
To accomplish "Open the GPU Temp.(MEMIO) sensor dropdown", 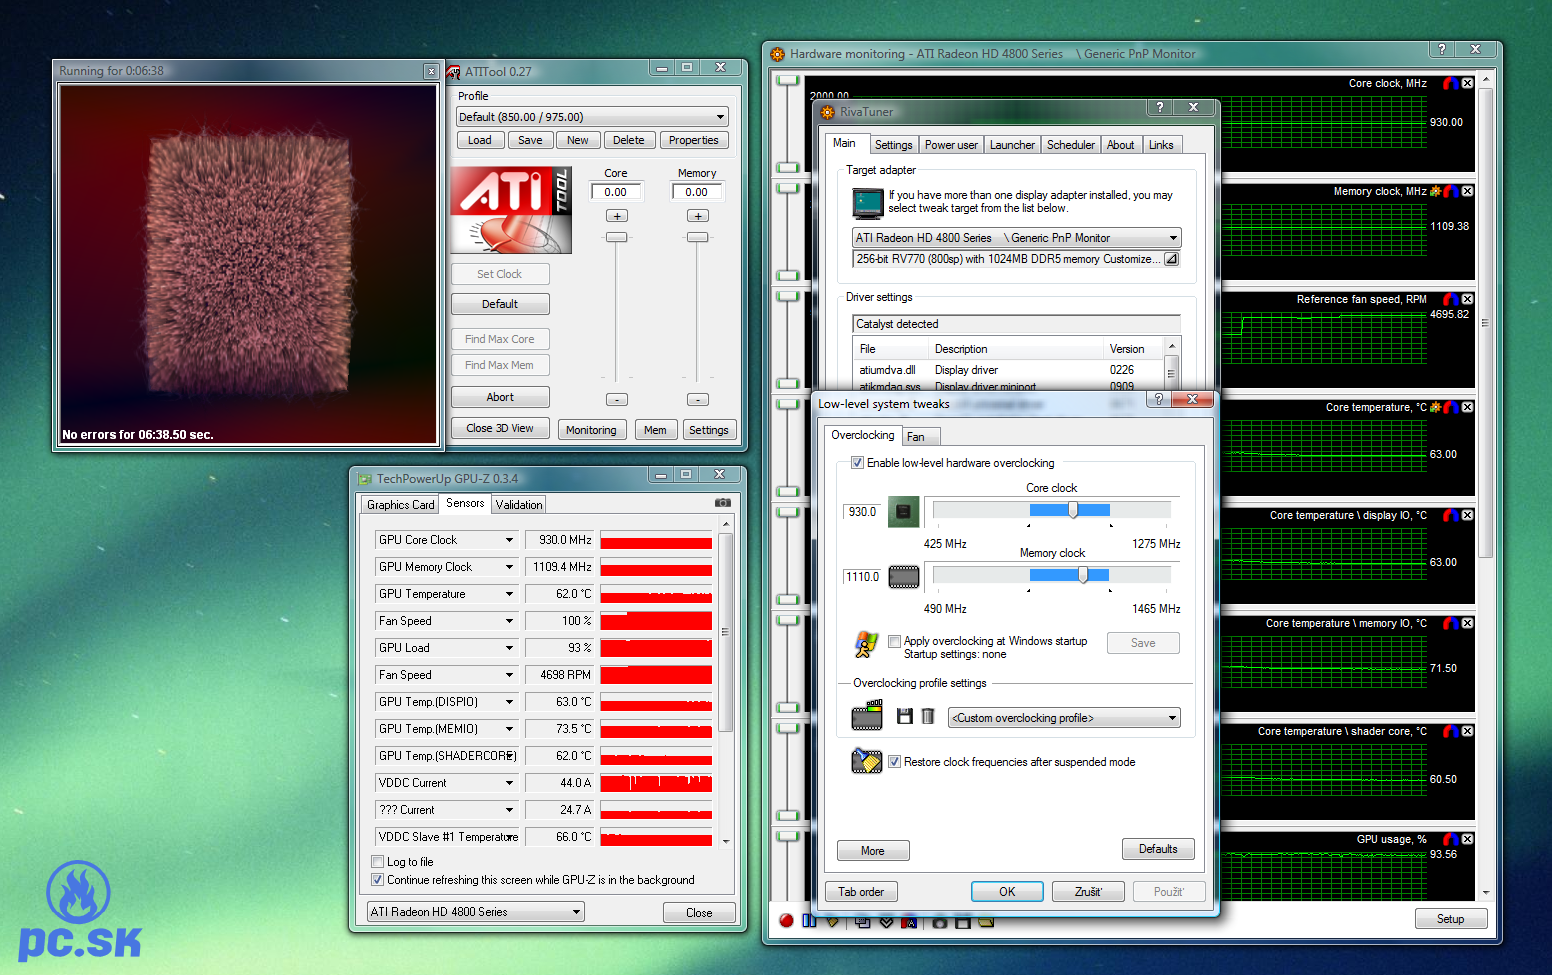I will (x=509, y=729).
